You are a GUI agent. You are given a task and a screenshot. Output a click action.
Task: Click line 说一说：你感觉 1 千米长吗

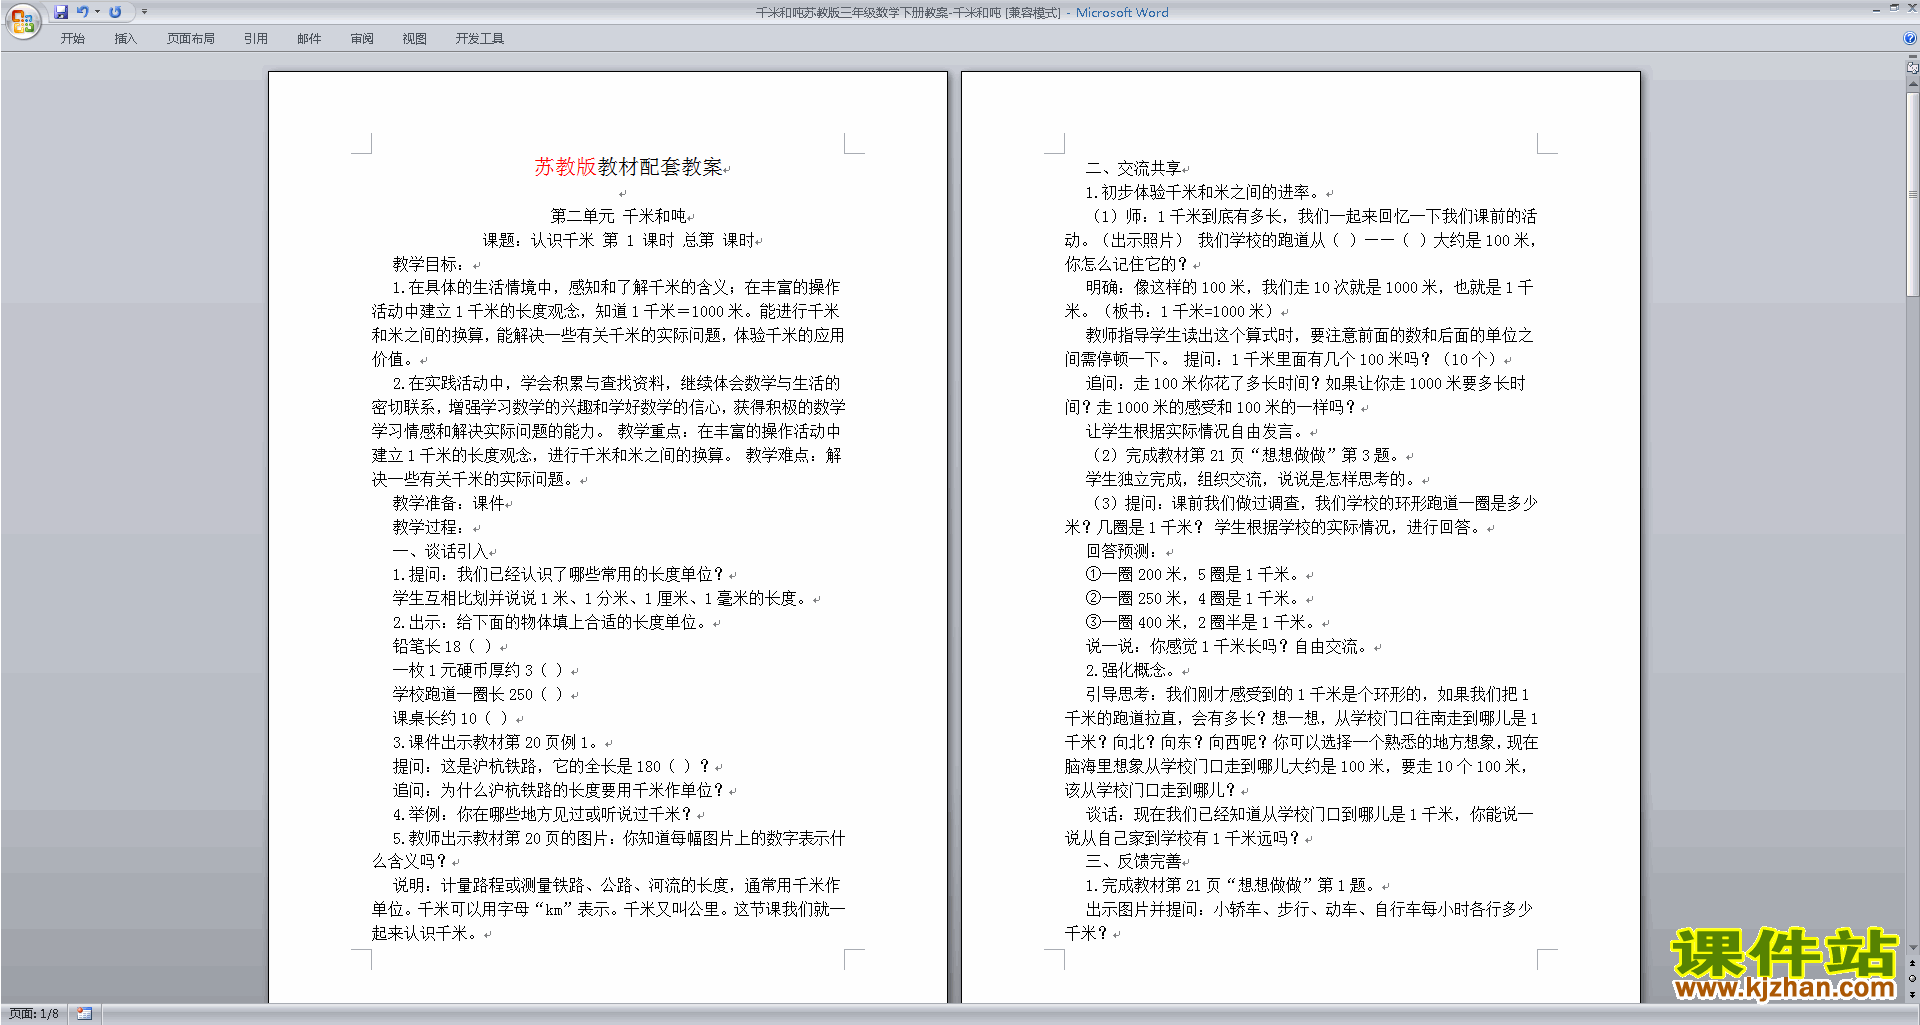tap(1228, 647)
